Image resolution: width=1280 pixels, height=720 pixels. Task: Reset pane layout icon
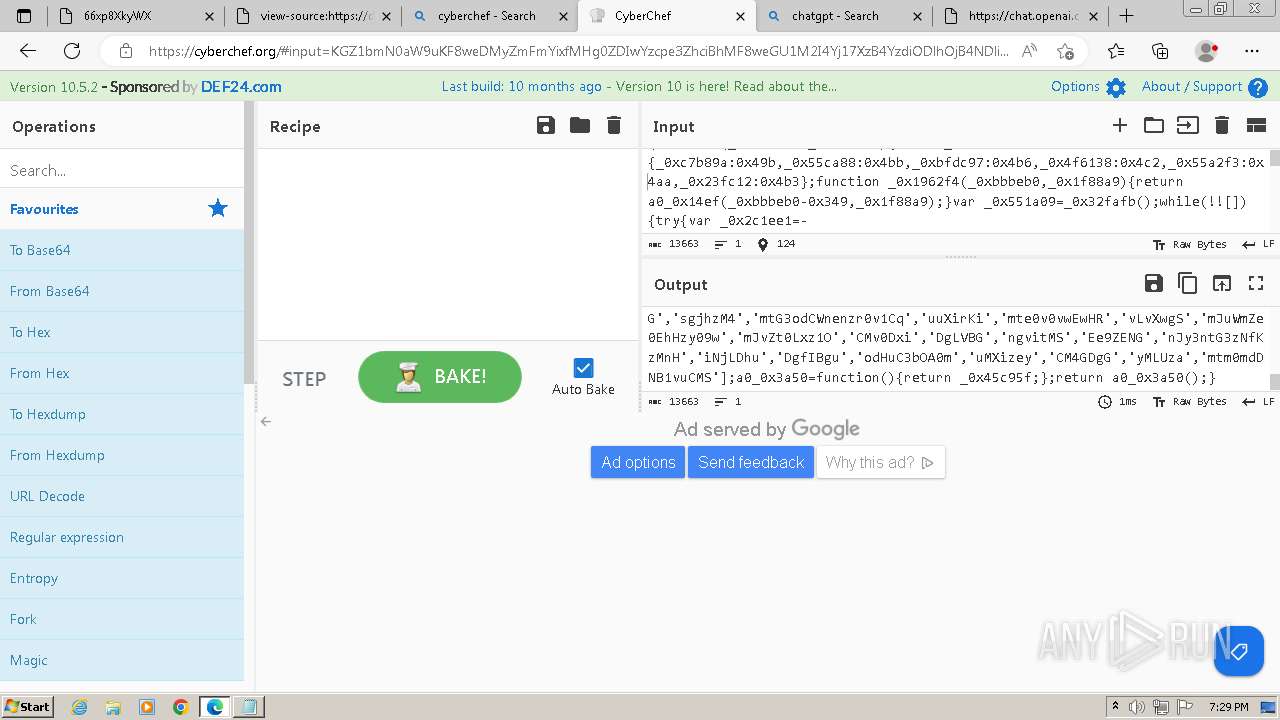coord(1256,125)
